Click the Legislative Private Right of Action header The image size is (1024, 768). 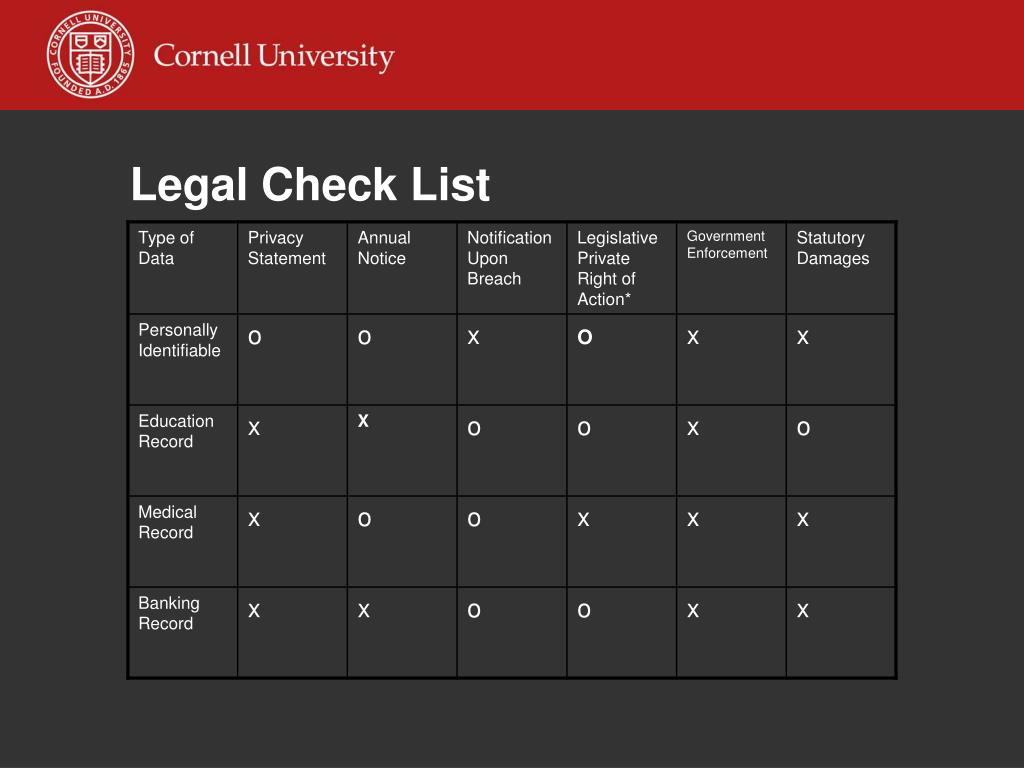[x=617, y=268]
